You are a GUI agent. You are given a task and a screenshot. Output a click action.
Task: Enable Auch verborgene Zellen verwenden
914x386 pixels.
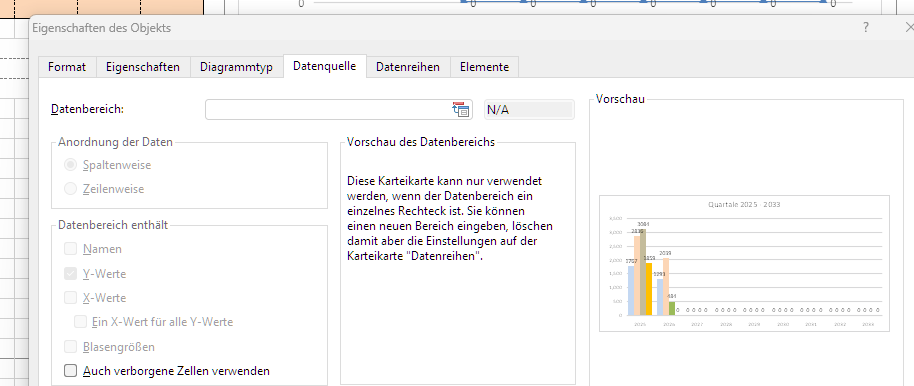[71, 371]
